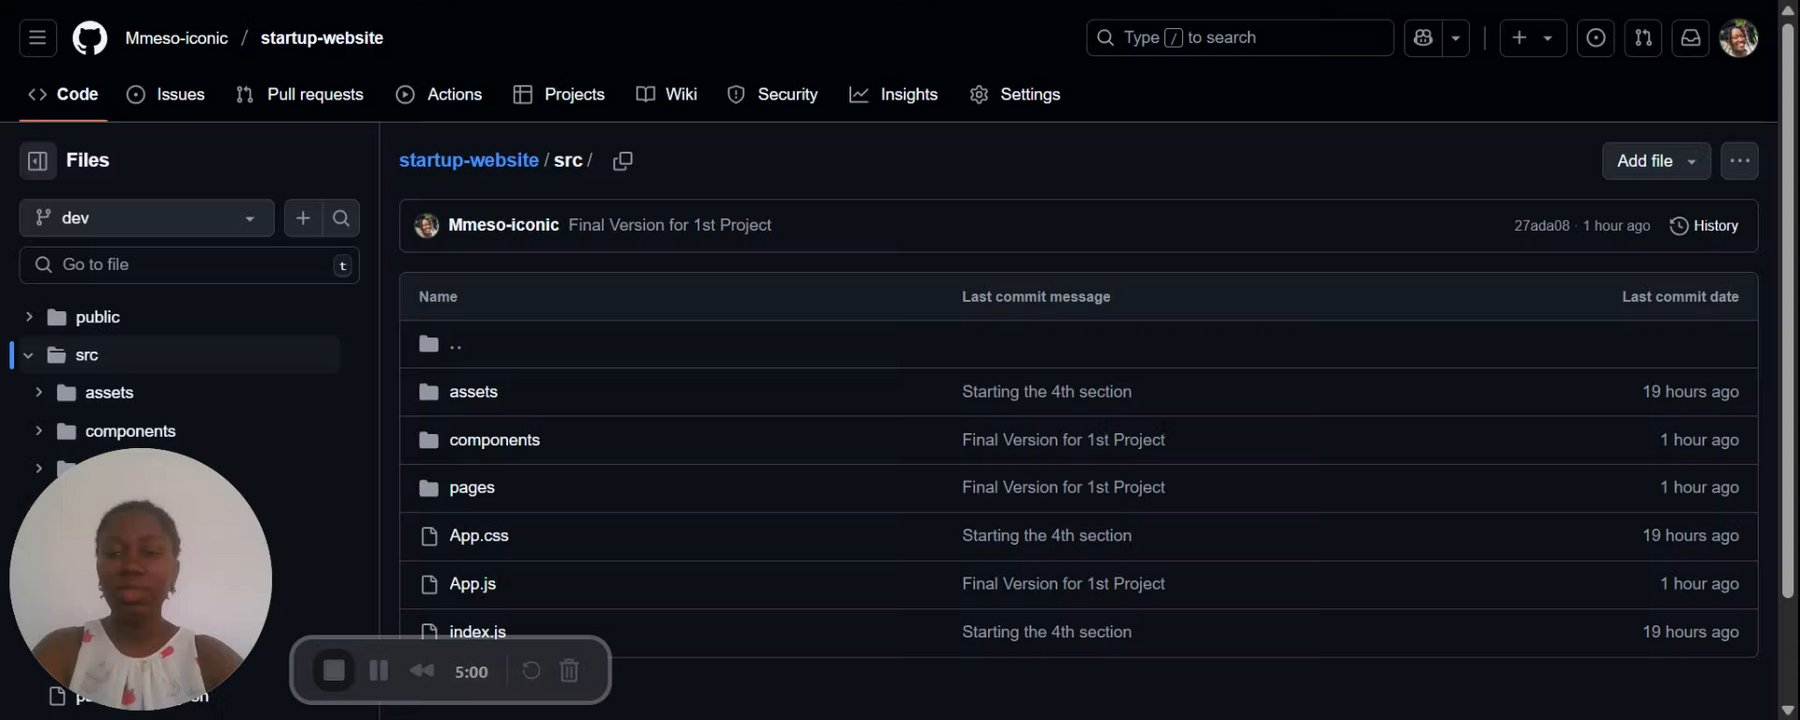Open the issues icon in header
Image resolution: width=1800 pixels, height=720 pixels.
[1596, 38]
